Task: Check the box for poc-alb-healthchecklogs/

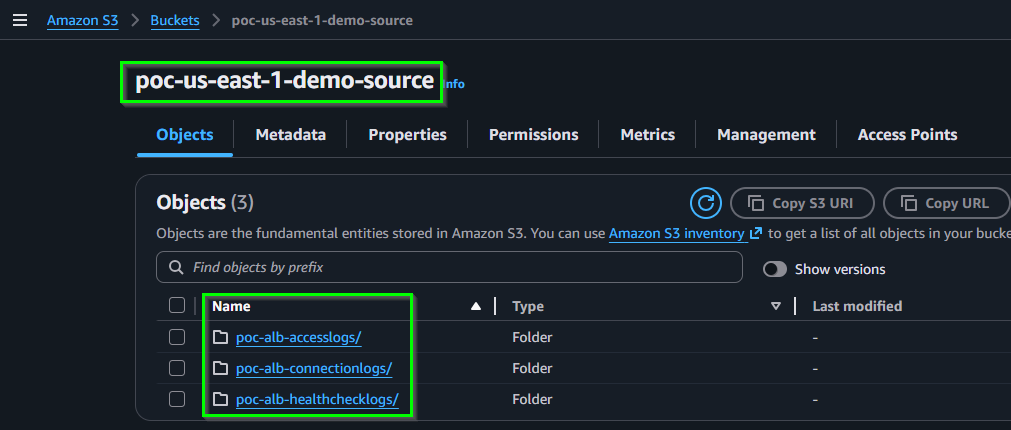Action: tap(177, 400)
